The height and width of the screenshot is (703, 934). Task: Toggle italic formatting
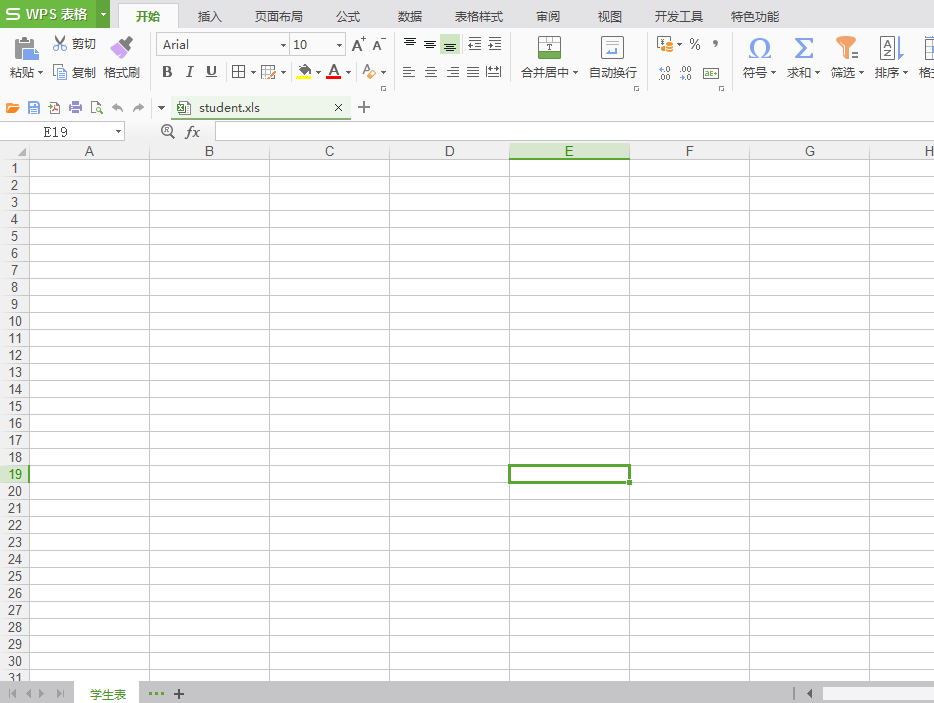click(x=189, y=72)
